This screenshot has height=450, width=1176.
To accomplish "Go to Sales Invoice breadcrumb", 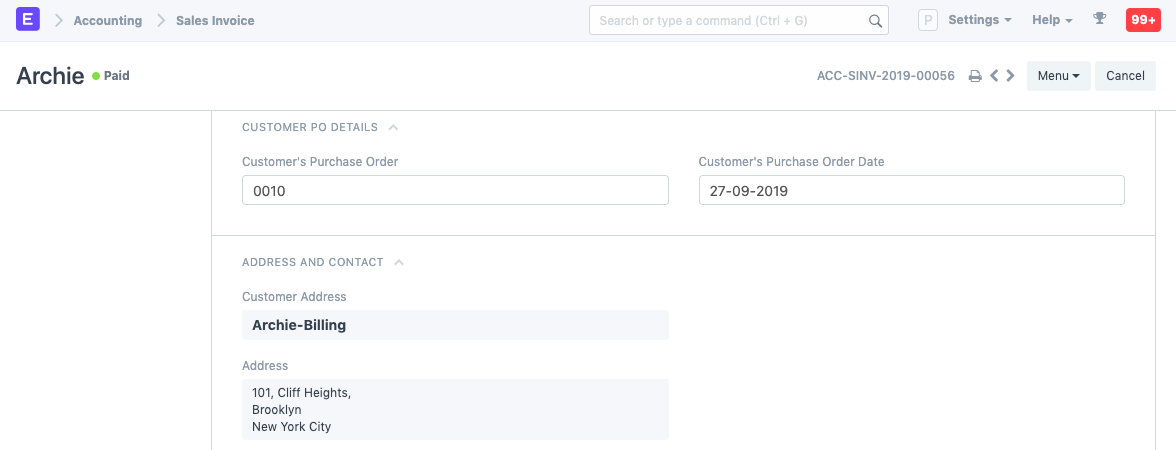I will coord(215,20).
